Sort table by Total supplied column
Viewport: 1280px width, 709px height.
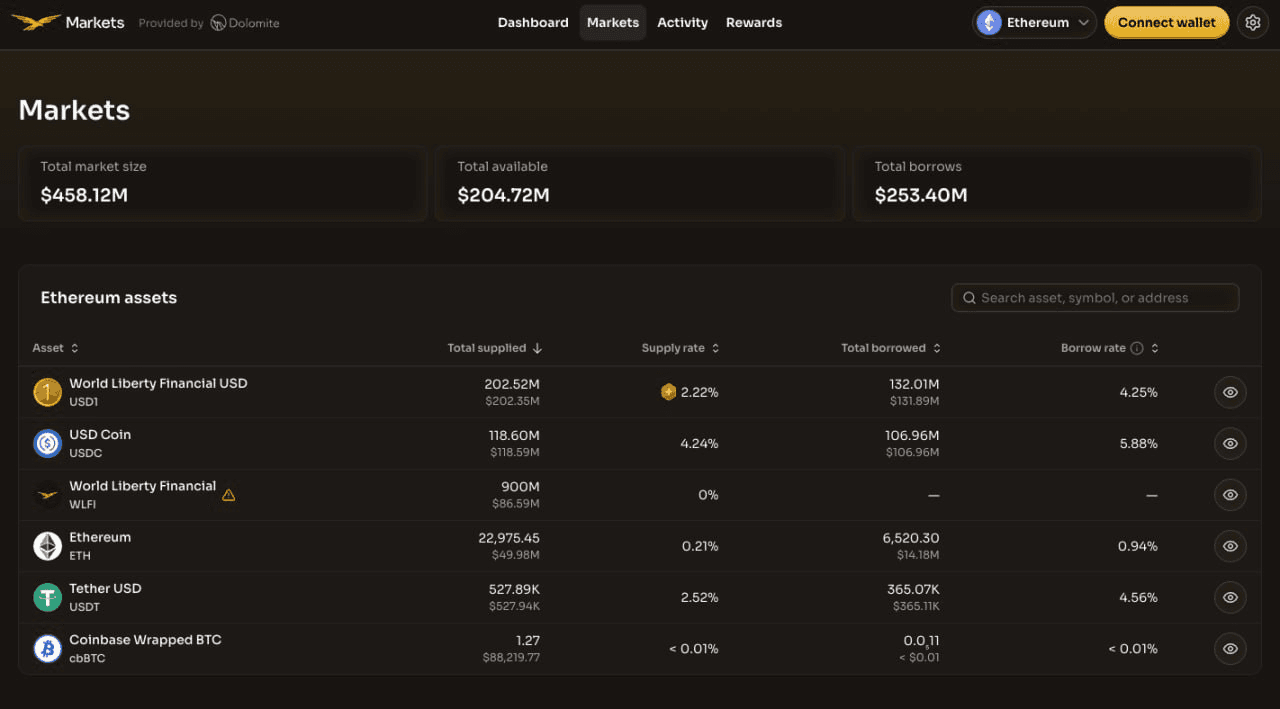[494, 348]
